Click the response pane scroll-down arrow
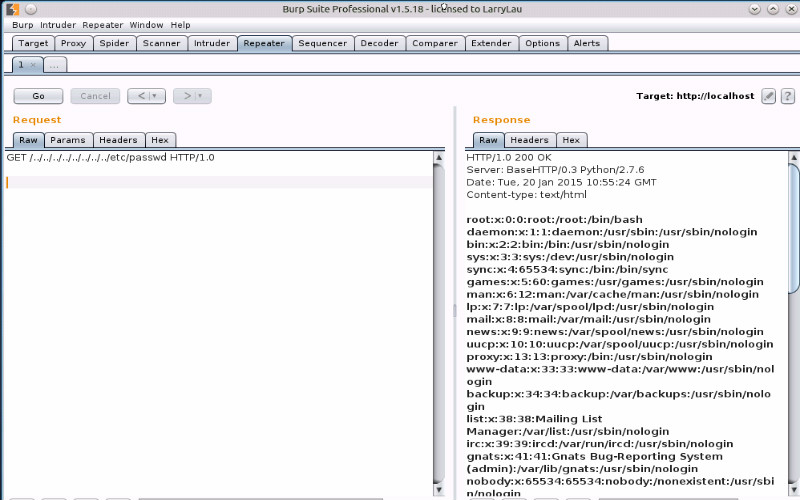Image resolution: width=800 pixels, height=500 pixels. tap(794, 490)
